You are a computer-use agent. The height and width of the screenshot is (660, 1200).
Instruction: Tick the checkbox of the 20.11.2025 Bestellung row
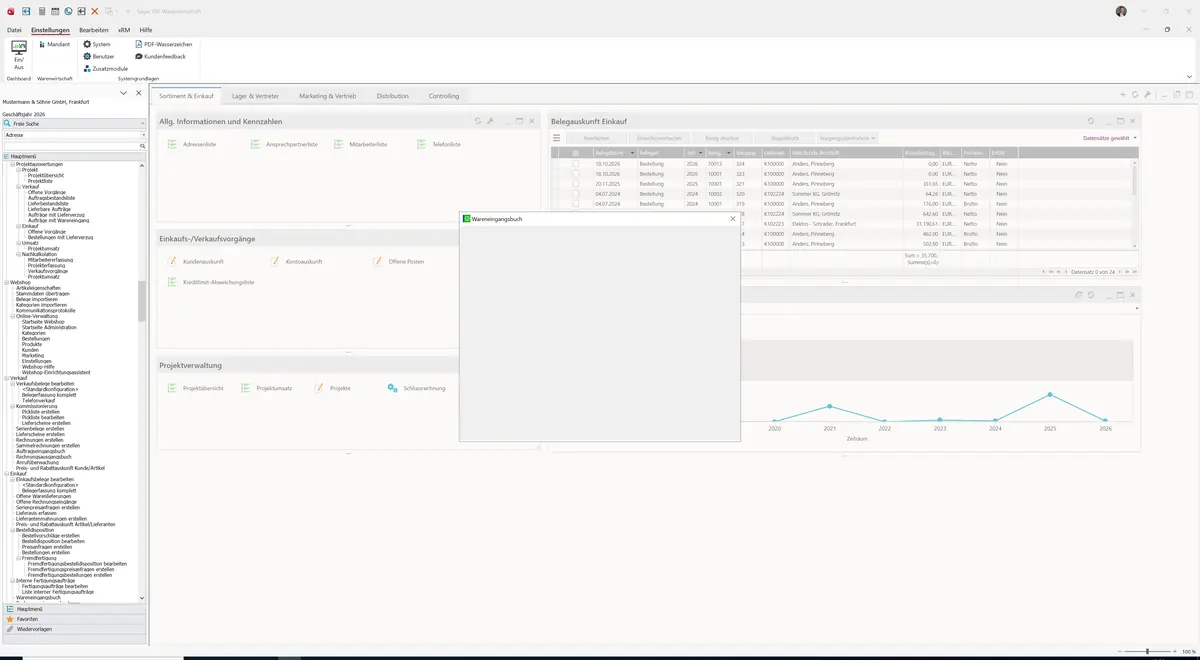575,184
